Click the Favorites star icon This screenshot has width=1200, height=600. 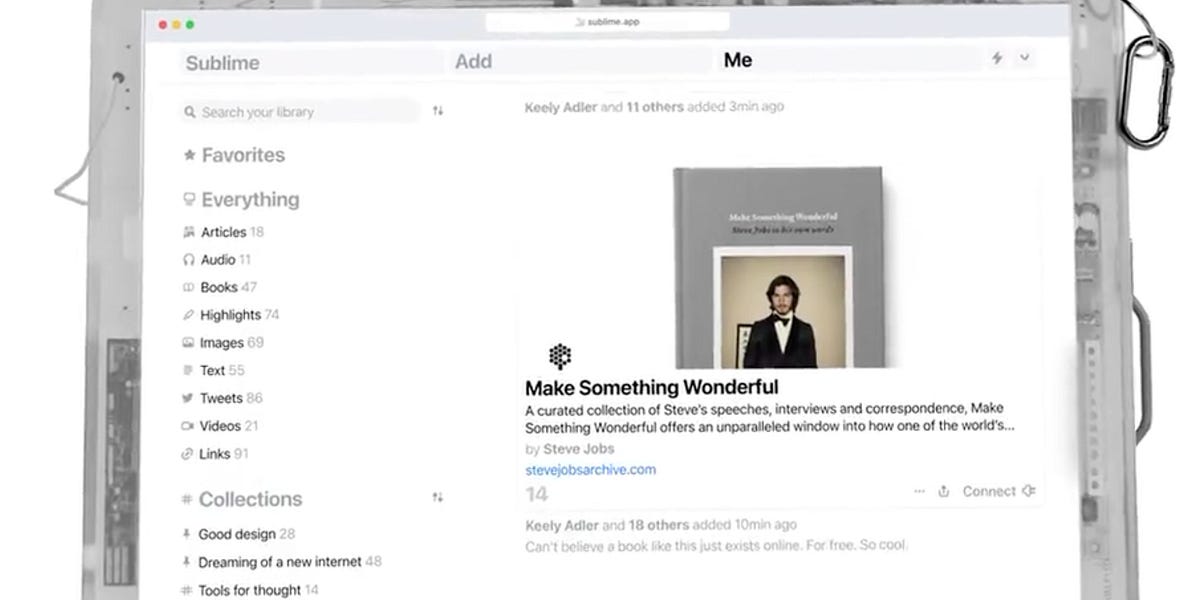189,155
